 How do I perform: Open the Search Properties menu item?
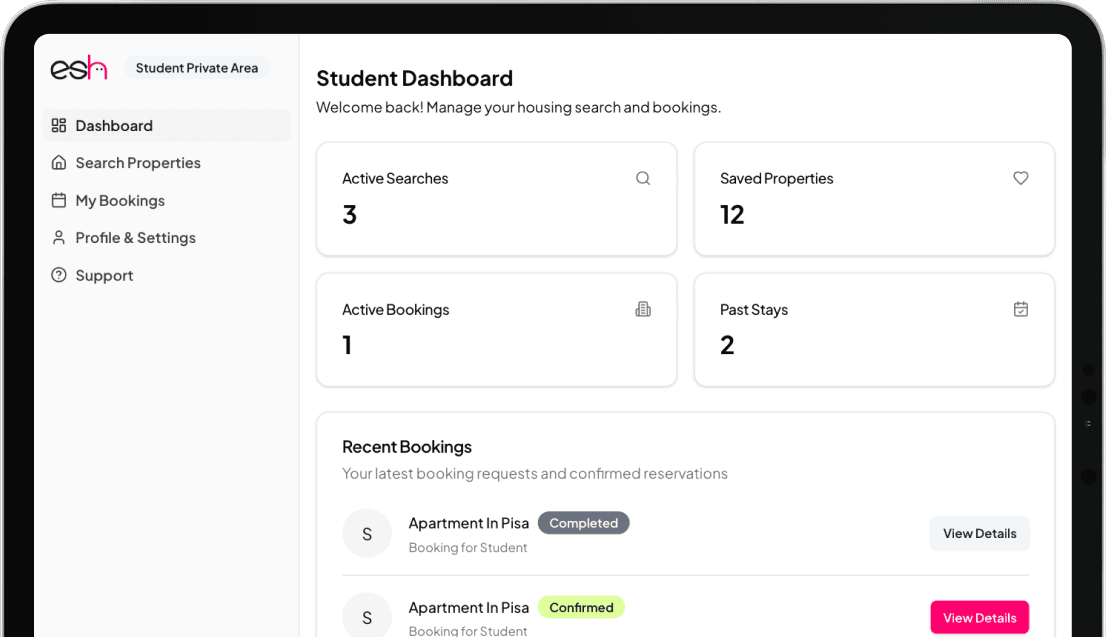click(x=138, y=163)
